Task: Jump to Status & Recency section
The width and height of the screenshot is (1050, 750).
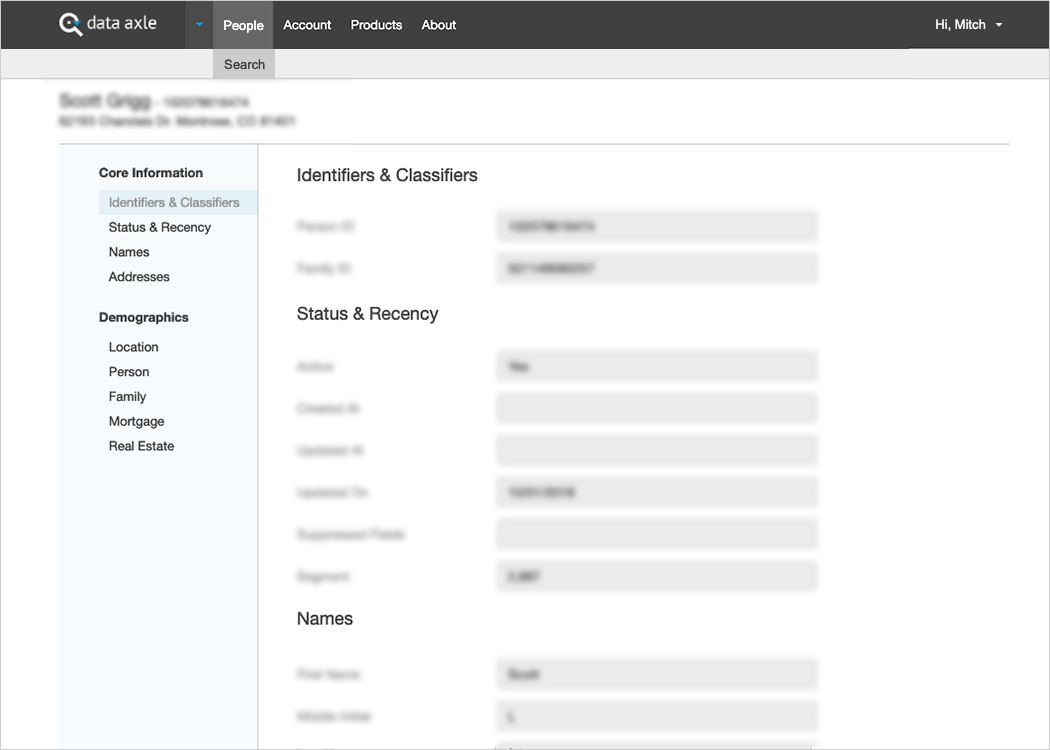Action: [160, 227]
